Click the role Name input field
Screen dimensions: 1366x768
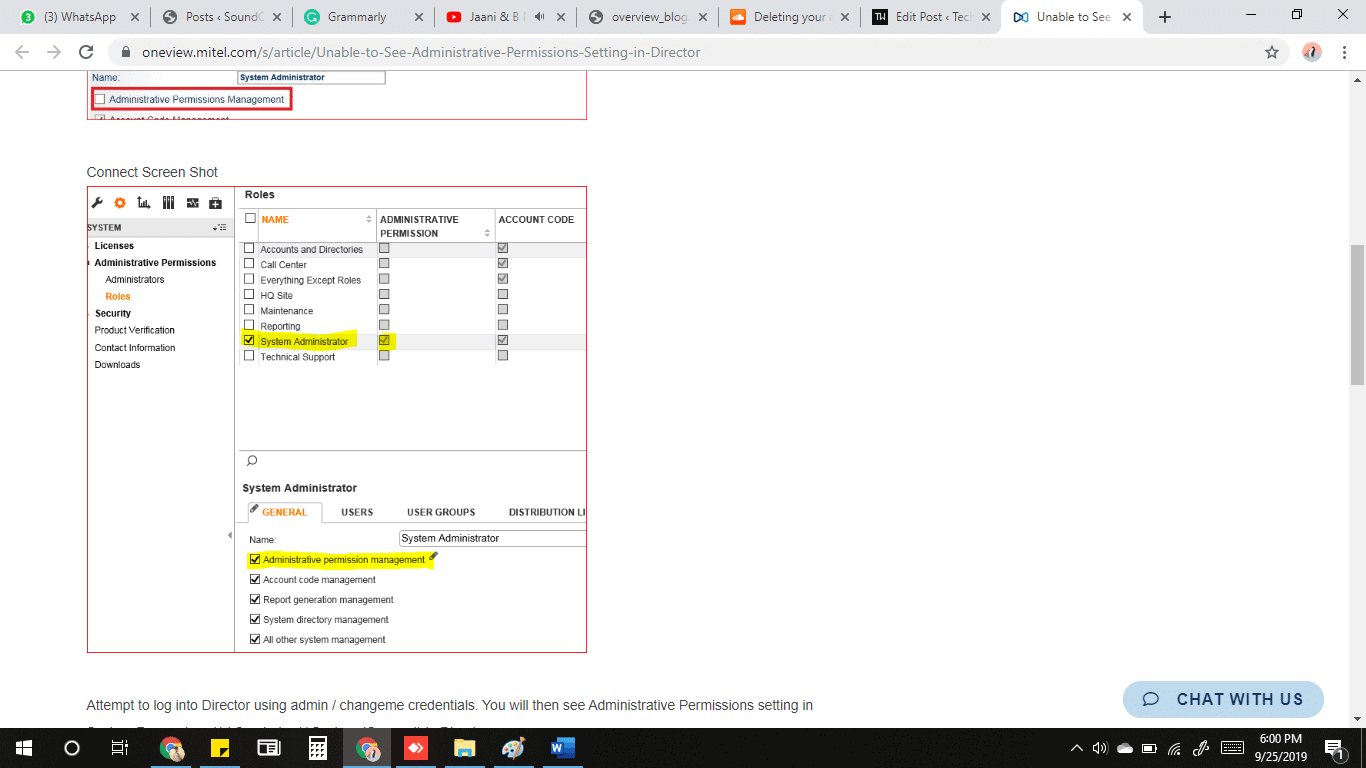pos(492,538)
